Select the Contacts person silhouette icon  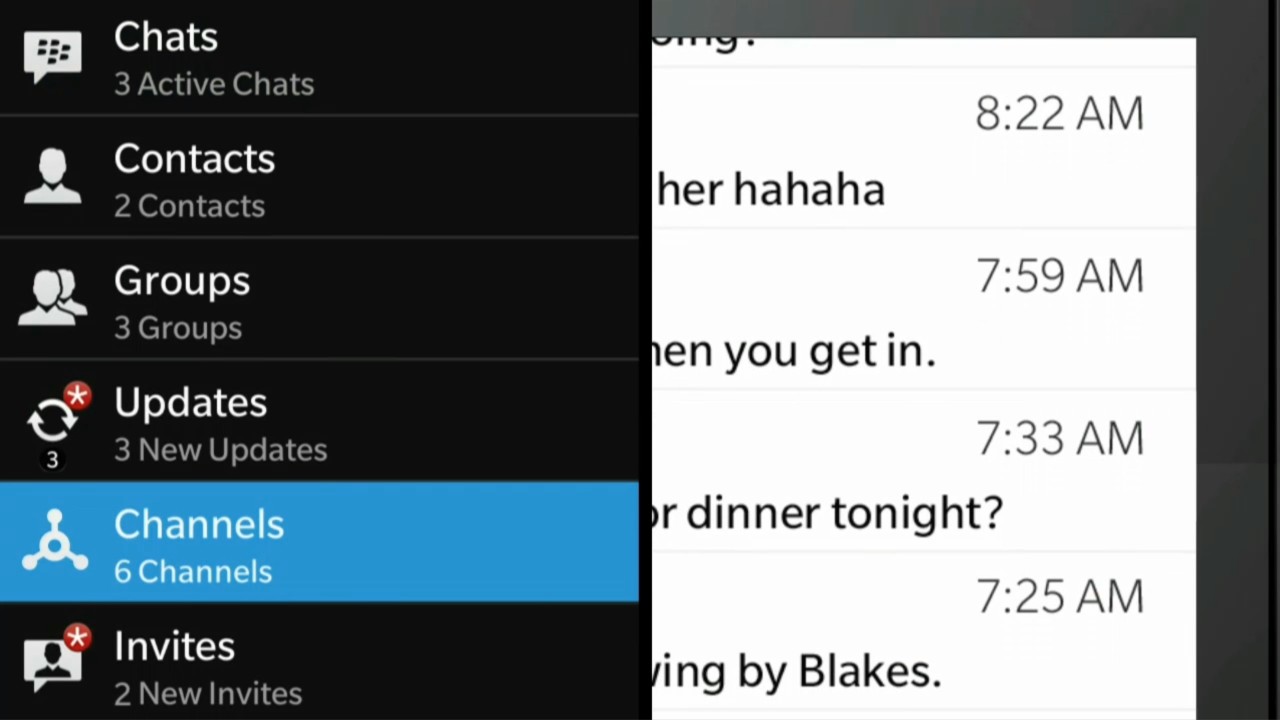[52, 178]
